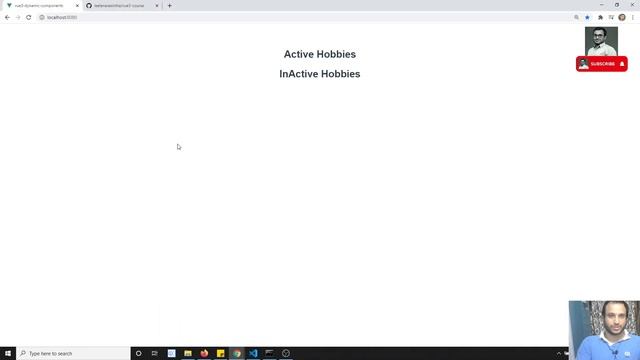640x360 pixels.
Task: Open File Explorer from the taskbar
Action: (188, 353)
